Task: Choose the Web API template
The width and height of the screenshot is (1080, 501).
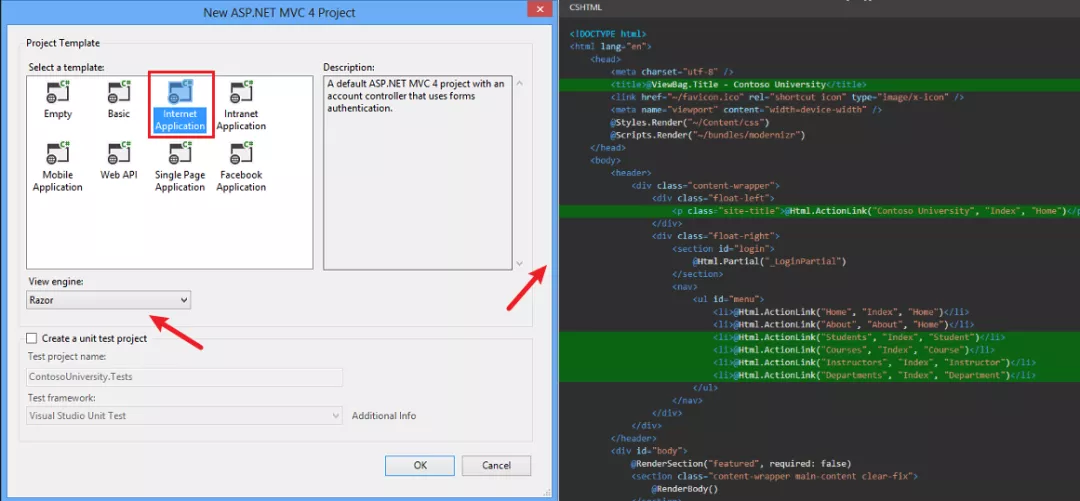Action: (x=119, y=161)
